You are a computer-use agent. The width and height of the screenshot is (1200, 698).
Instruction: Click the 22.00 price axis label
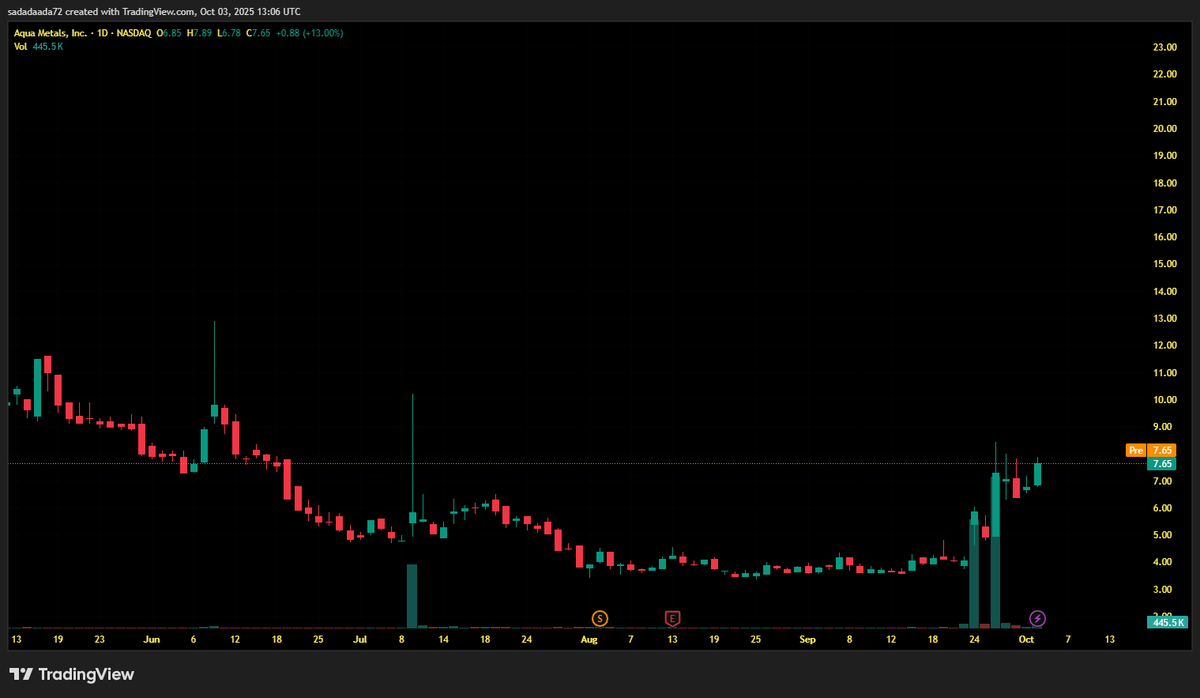pyautogui.click(x=1163, y=74)
